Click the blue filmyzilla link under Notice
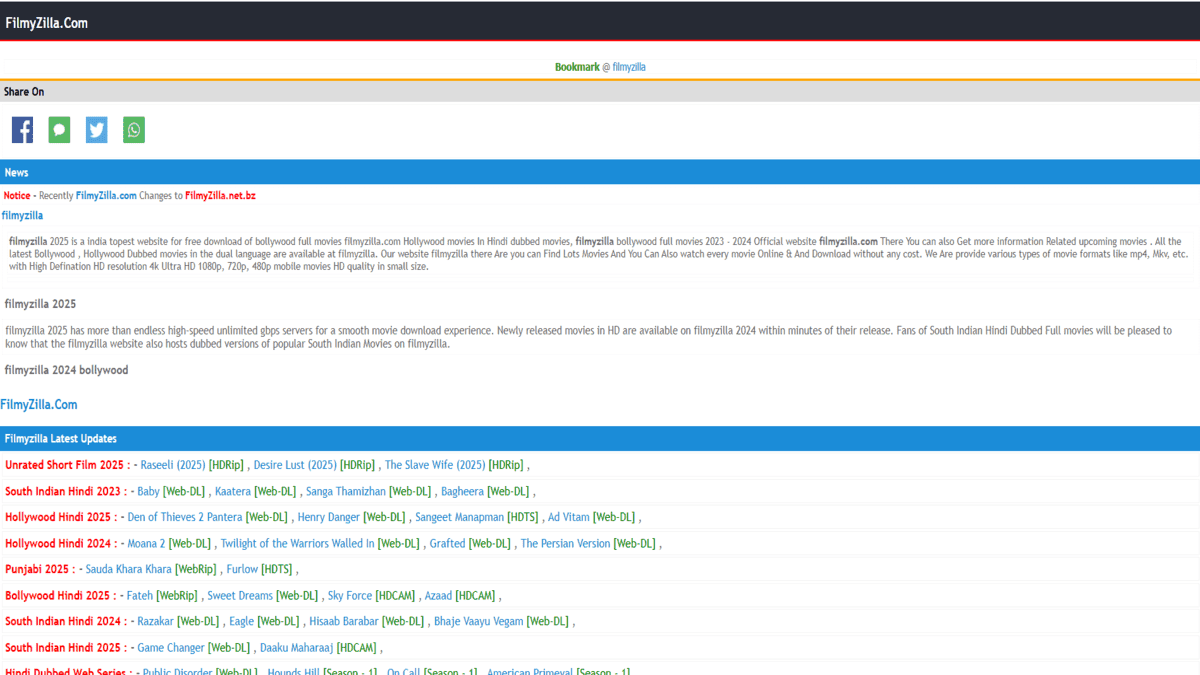 (22, 215)
